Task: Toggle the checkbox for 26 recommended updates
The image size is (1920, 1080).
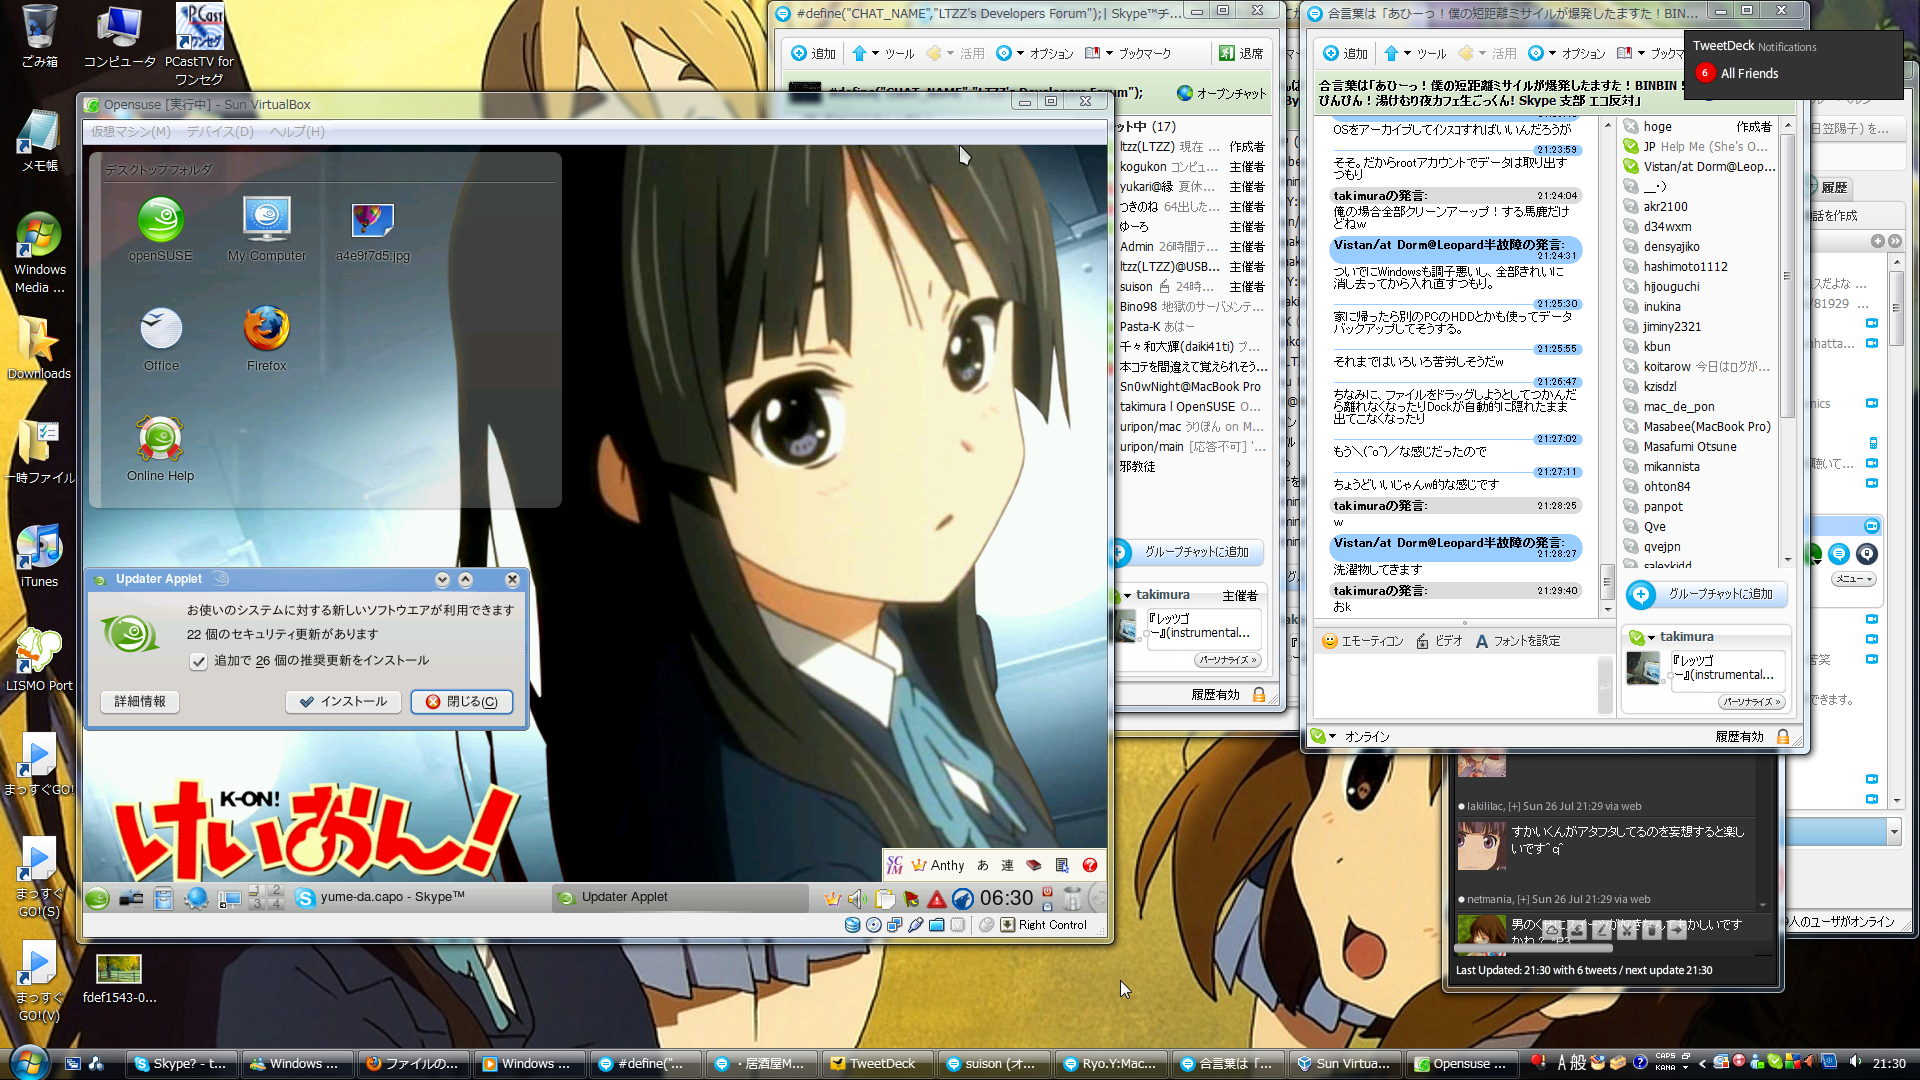Action: tap(198, 661)
